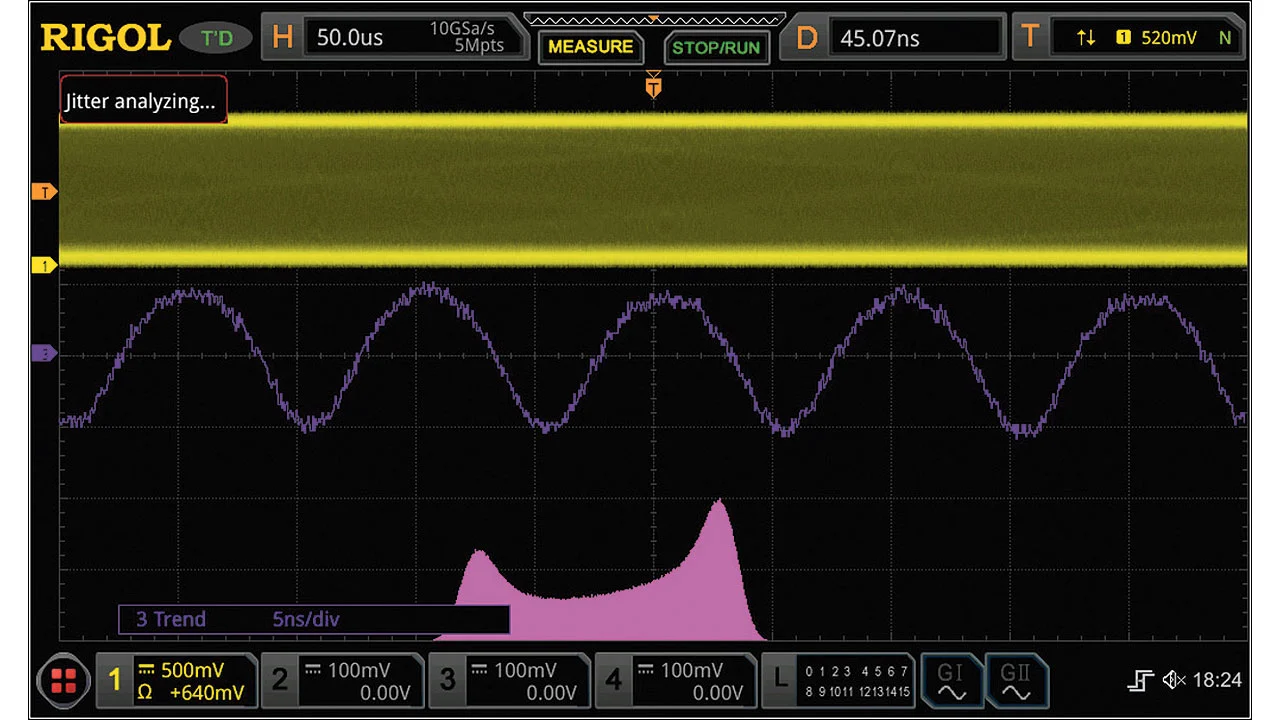Enable channel 4 at 100mV

[x=676, y=681]
